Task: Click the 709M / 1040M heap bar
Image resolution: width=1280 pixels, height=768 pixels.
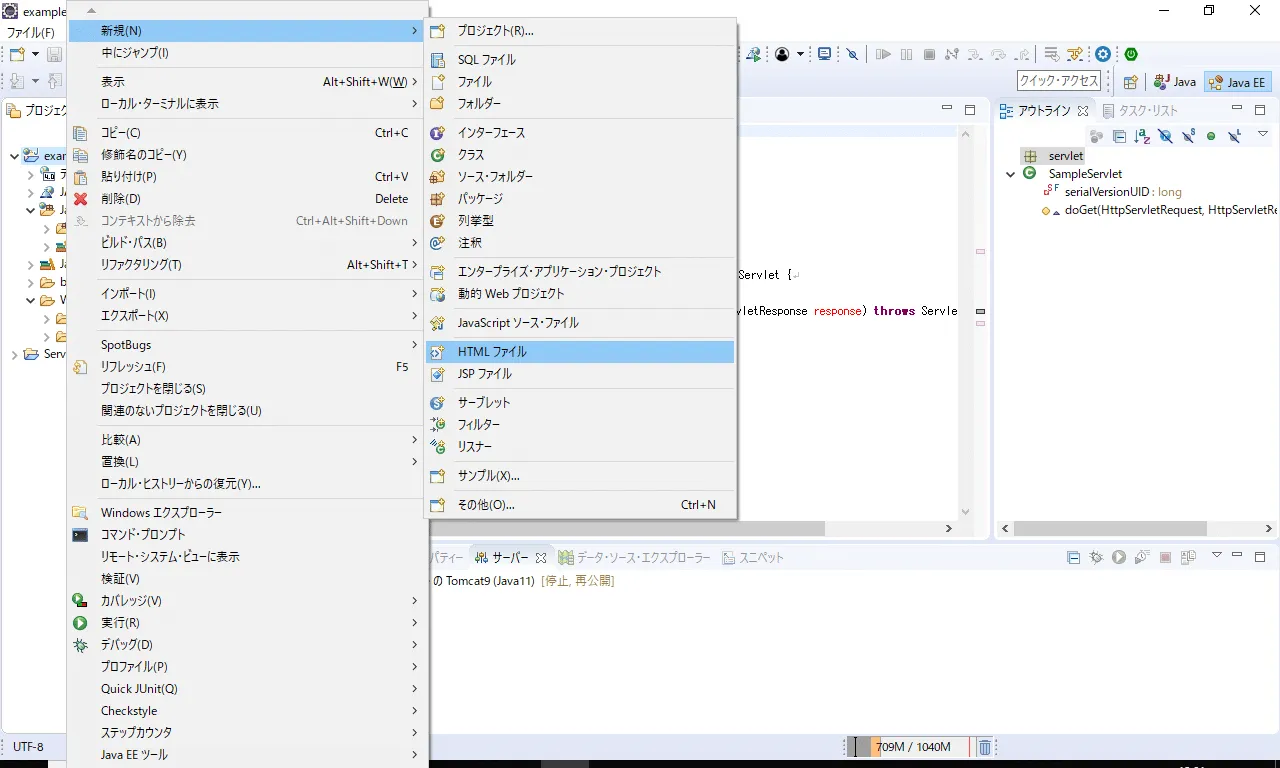Action: click(x=910, y=747)
